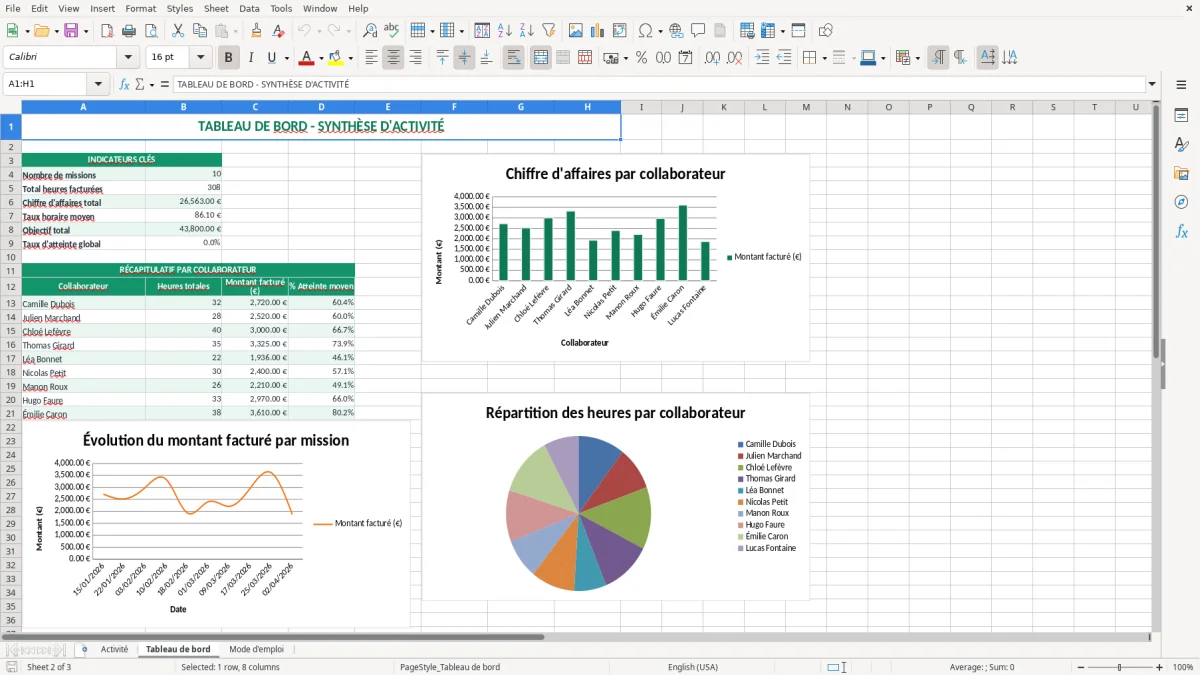Toggle the print preview icon

[x=150, y=31]
